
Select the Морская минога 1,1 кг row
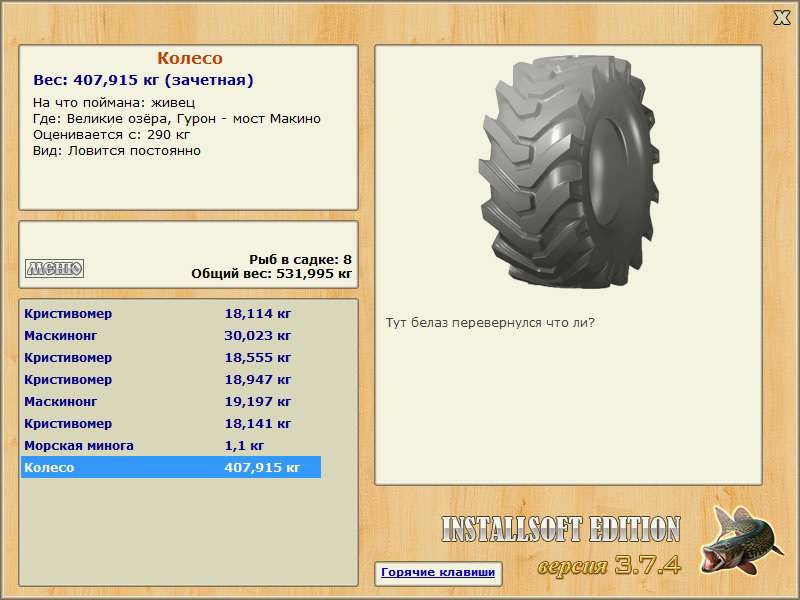coord(171,445)
